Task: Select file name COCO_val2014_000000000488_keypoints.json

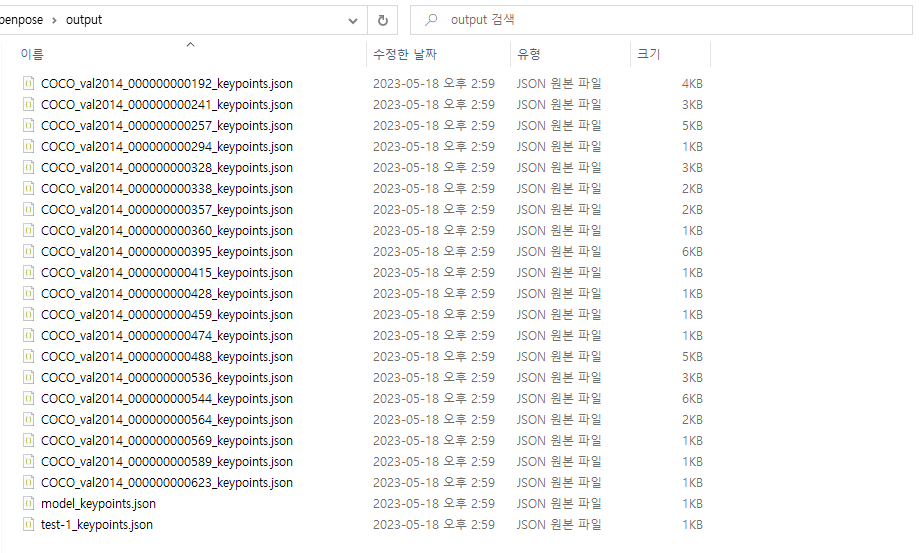Action: tap(167, 357)
